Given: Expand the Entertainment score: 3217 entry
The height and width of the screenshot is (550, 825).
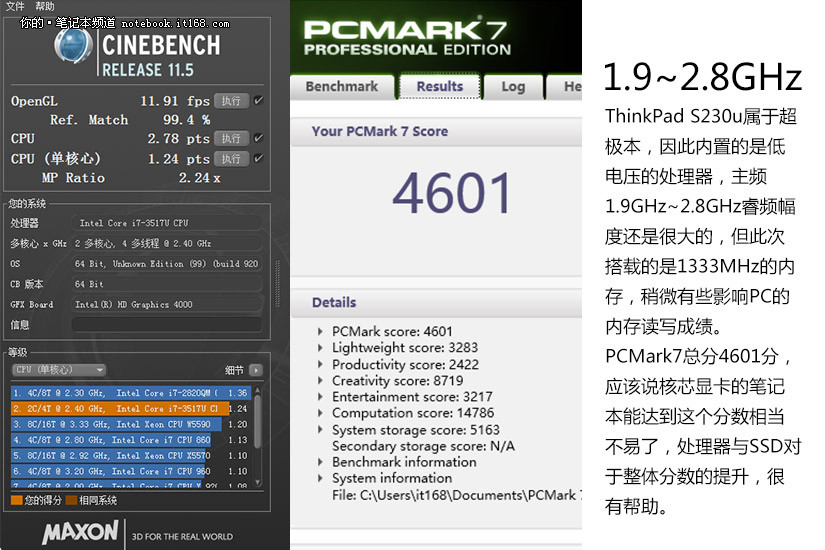Looking at the screenshot, I should click(320, 397).
